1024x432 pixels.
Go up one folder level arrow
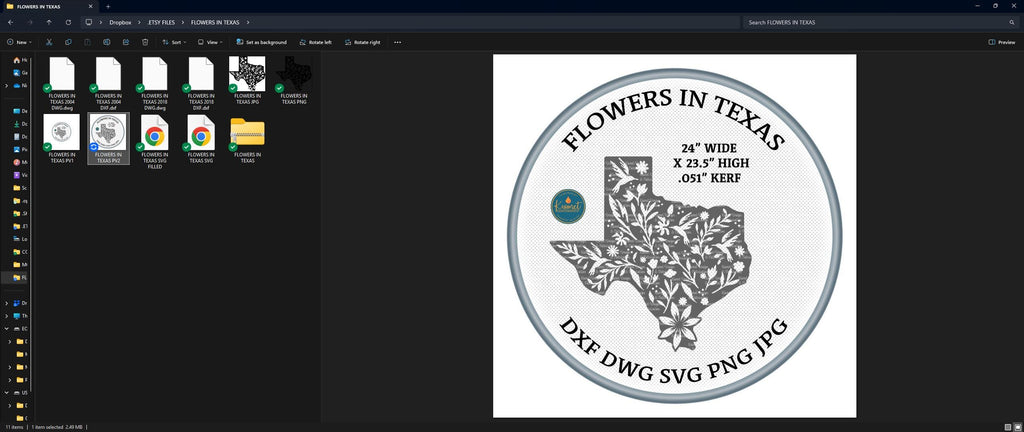click(49, 22)
